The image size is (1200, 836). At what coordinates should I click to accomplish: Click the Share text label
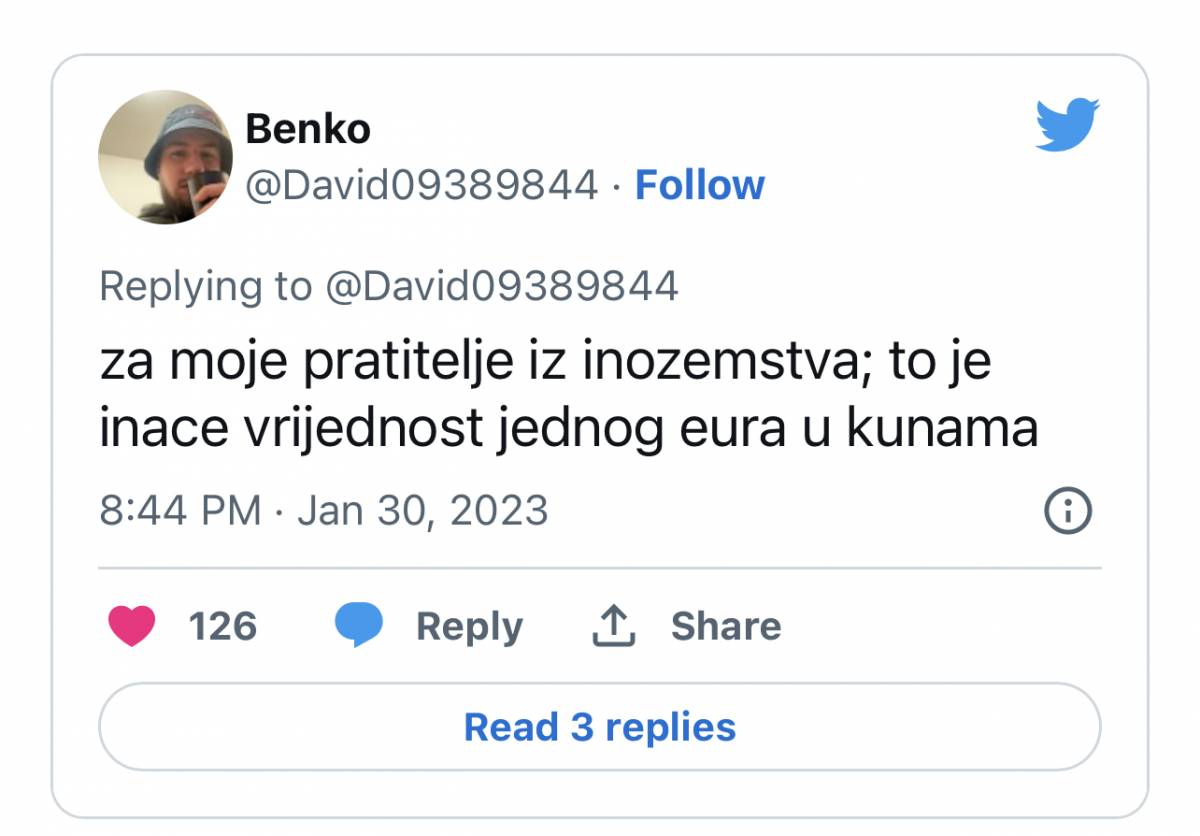[725, 627]
